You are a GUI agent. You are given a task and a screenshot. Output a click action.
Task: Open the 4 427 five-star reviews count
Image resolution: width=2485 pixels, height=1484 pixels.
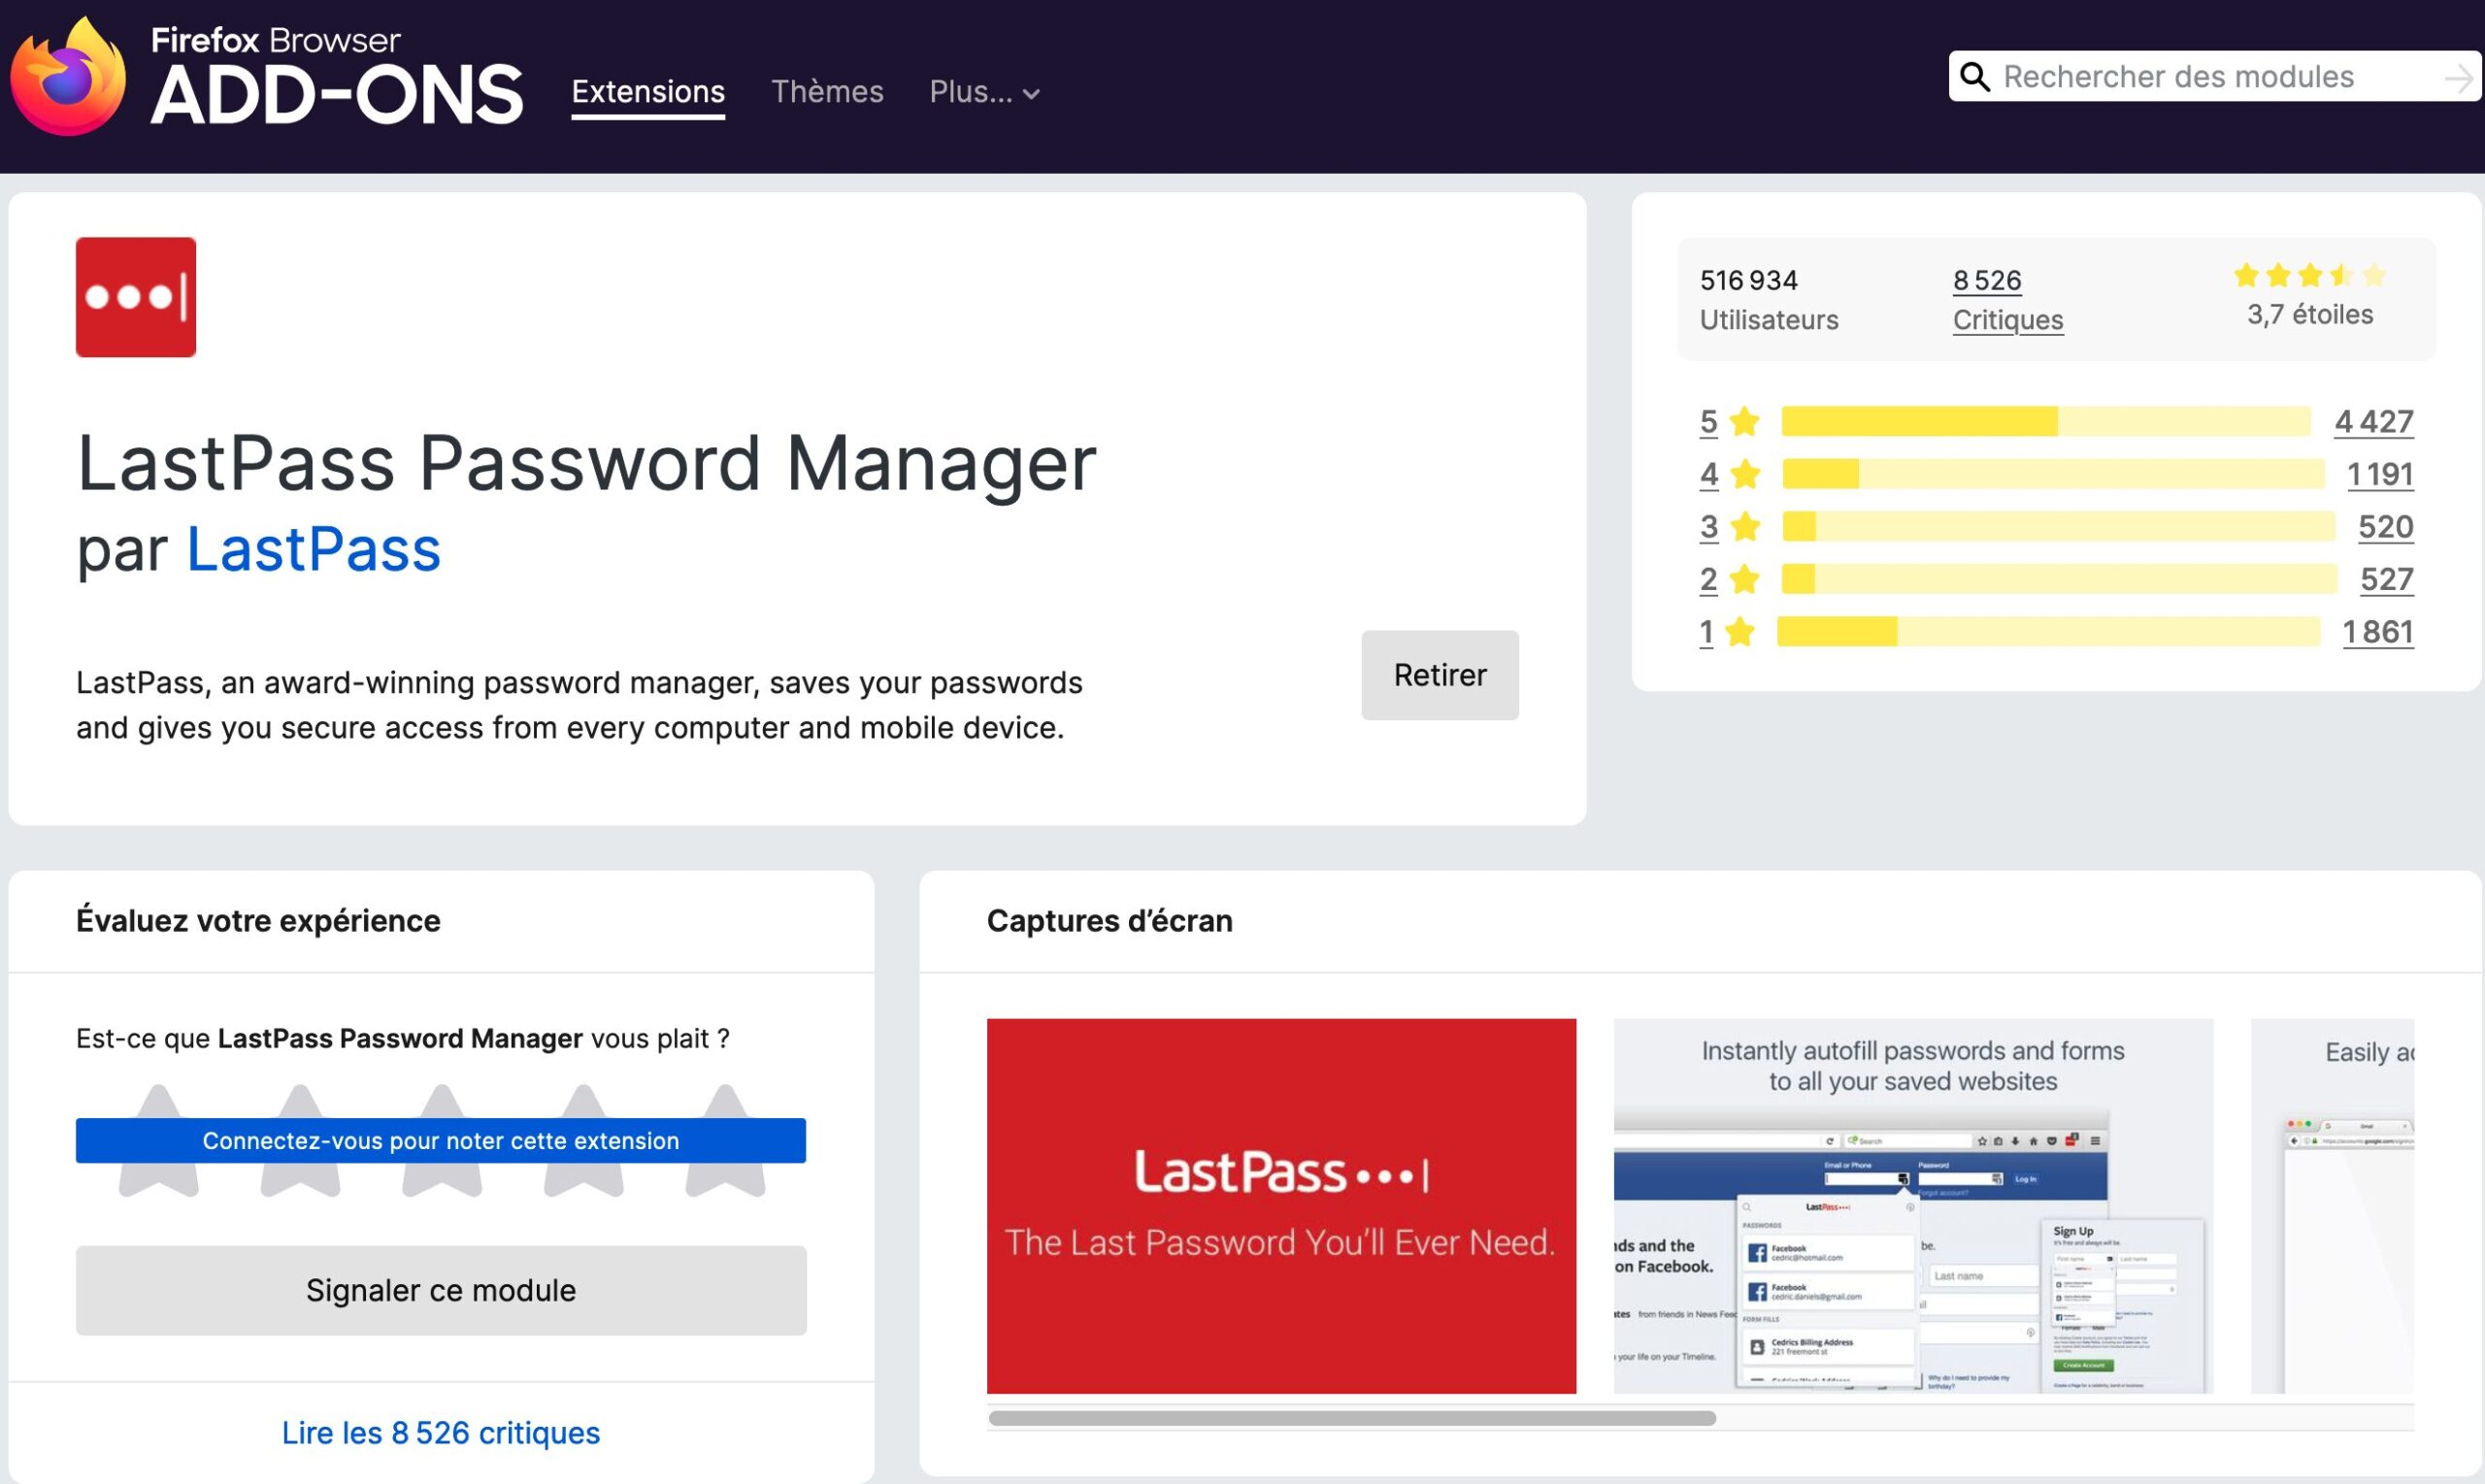pyautogui.click(x=2374, y=422)
